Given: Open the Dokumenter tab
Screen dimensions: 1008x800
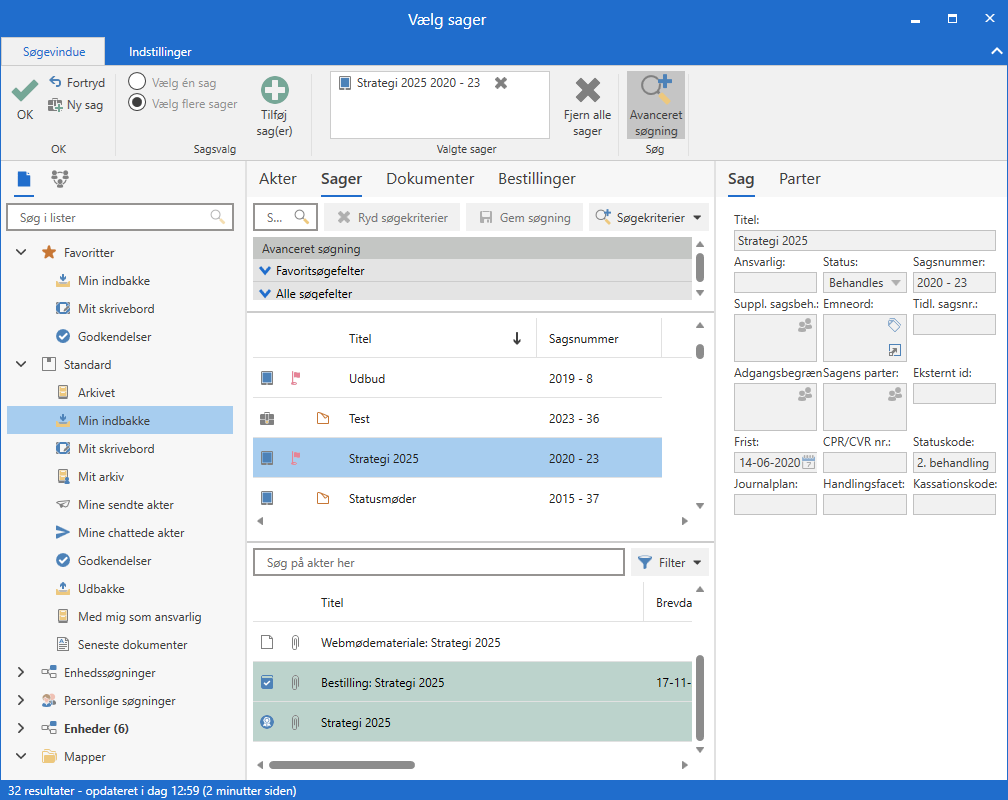Looking at the screenshot, I should 430,179.
